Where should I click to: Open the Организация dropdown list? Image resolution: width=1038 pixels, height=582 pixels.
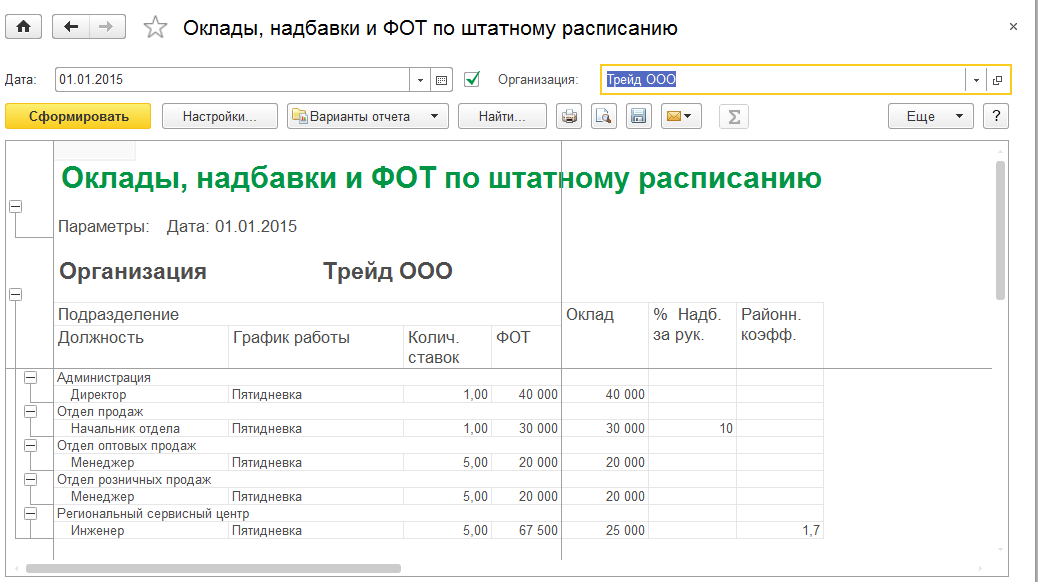[974, 80]
